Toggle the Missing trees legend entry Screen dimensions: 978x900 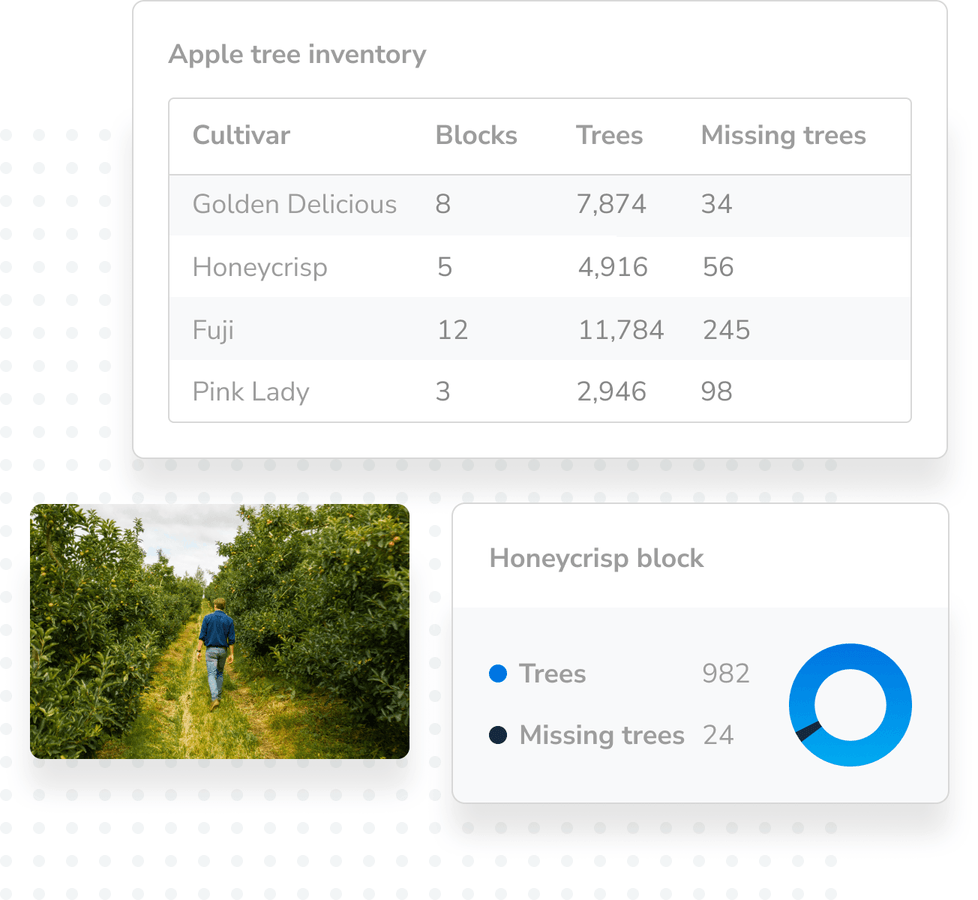pyautogui.click(x=601, y=736)
